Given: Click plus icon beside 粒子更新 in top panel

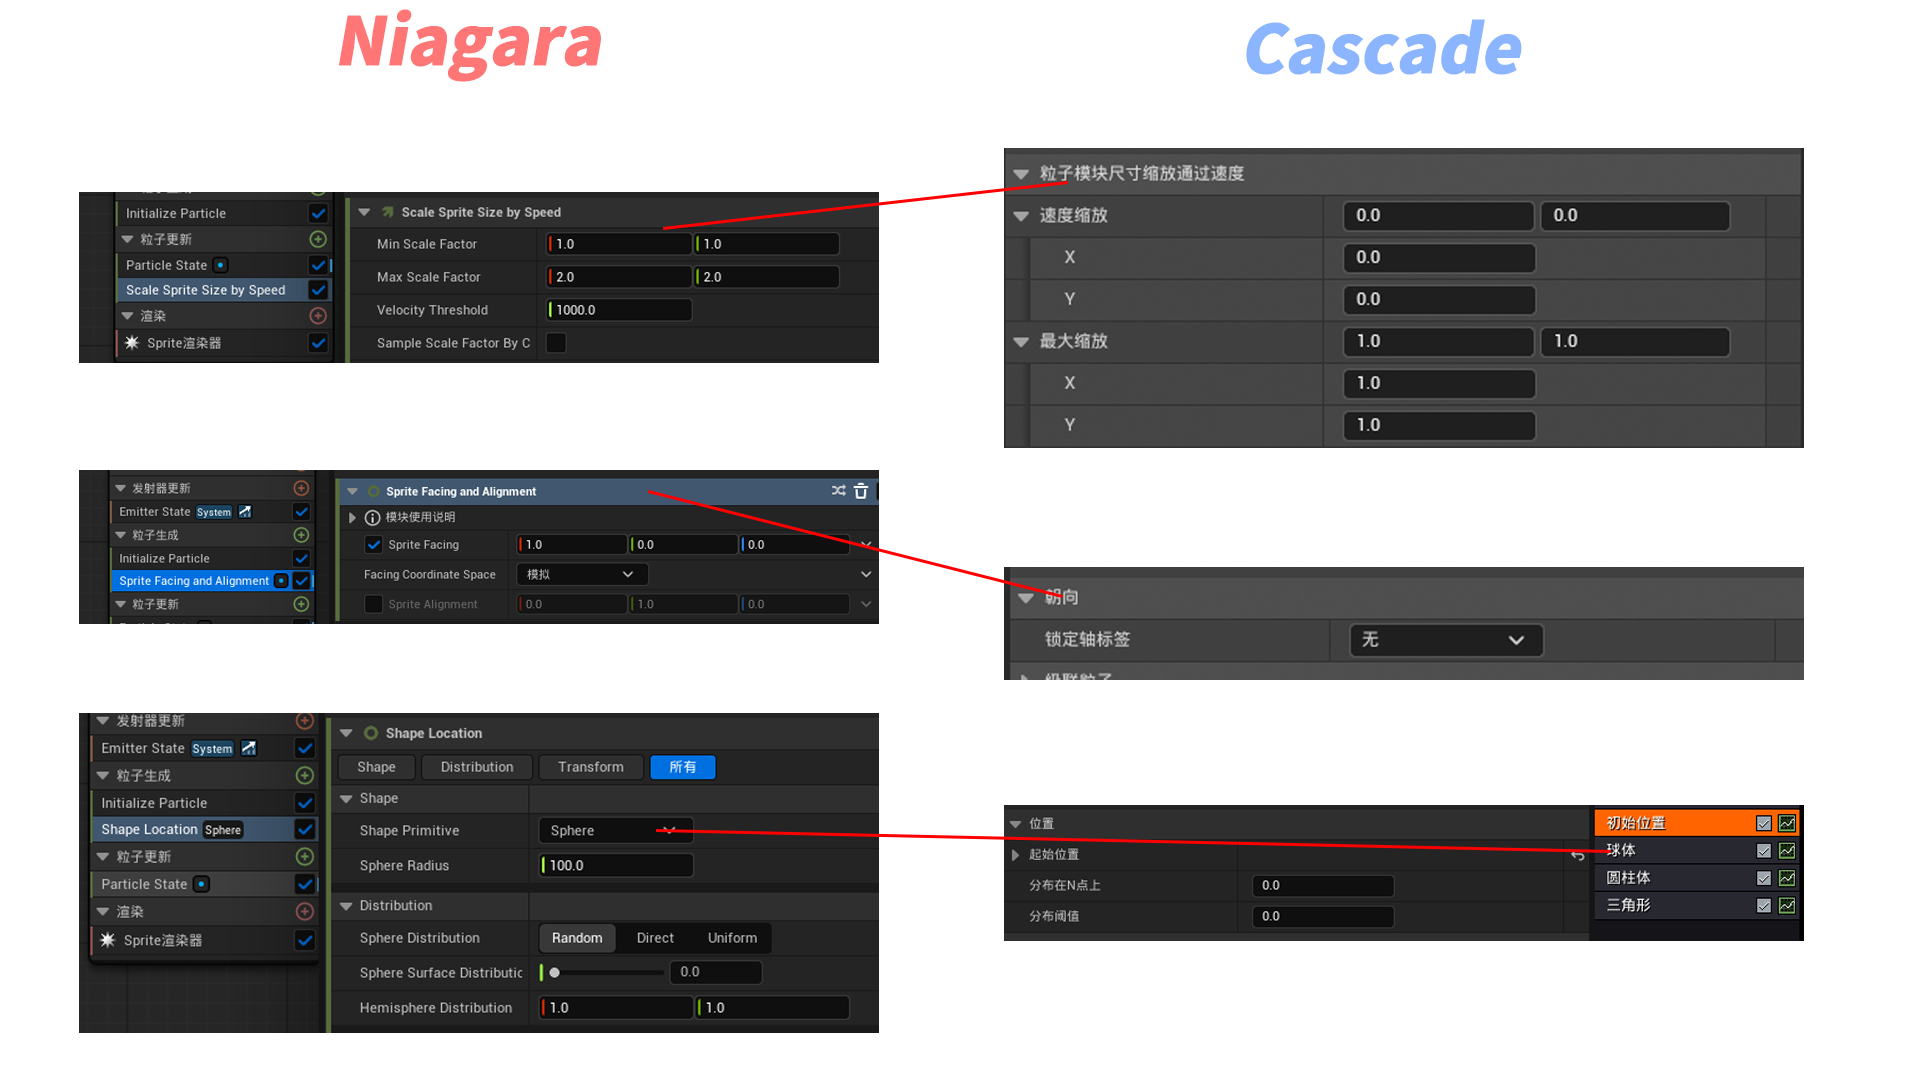Looking at the screenshot, I should 318,239.
